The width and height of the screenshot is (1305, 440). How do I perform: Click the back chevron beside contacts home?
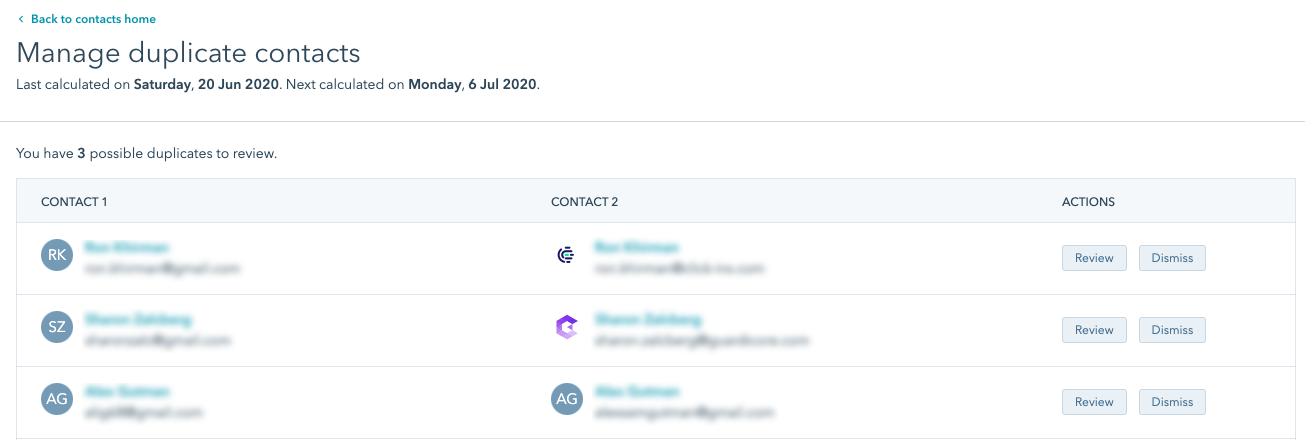[21, 19]
